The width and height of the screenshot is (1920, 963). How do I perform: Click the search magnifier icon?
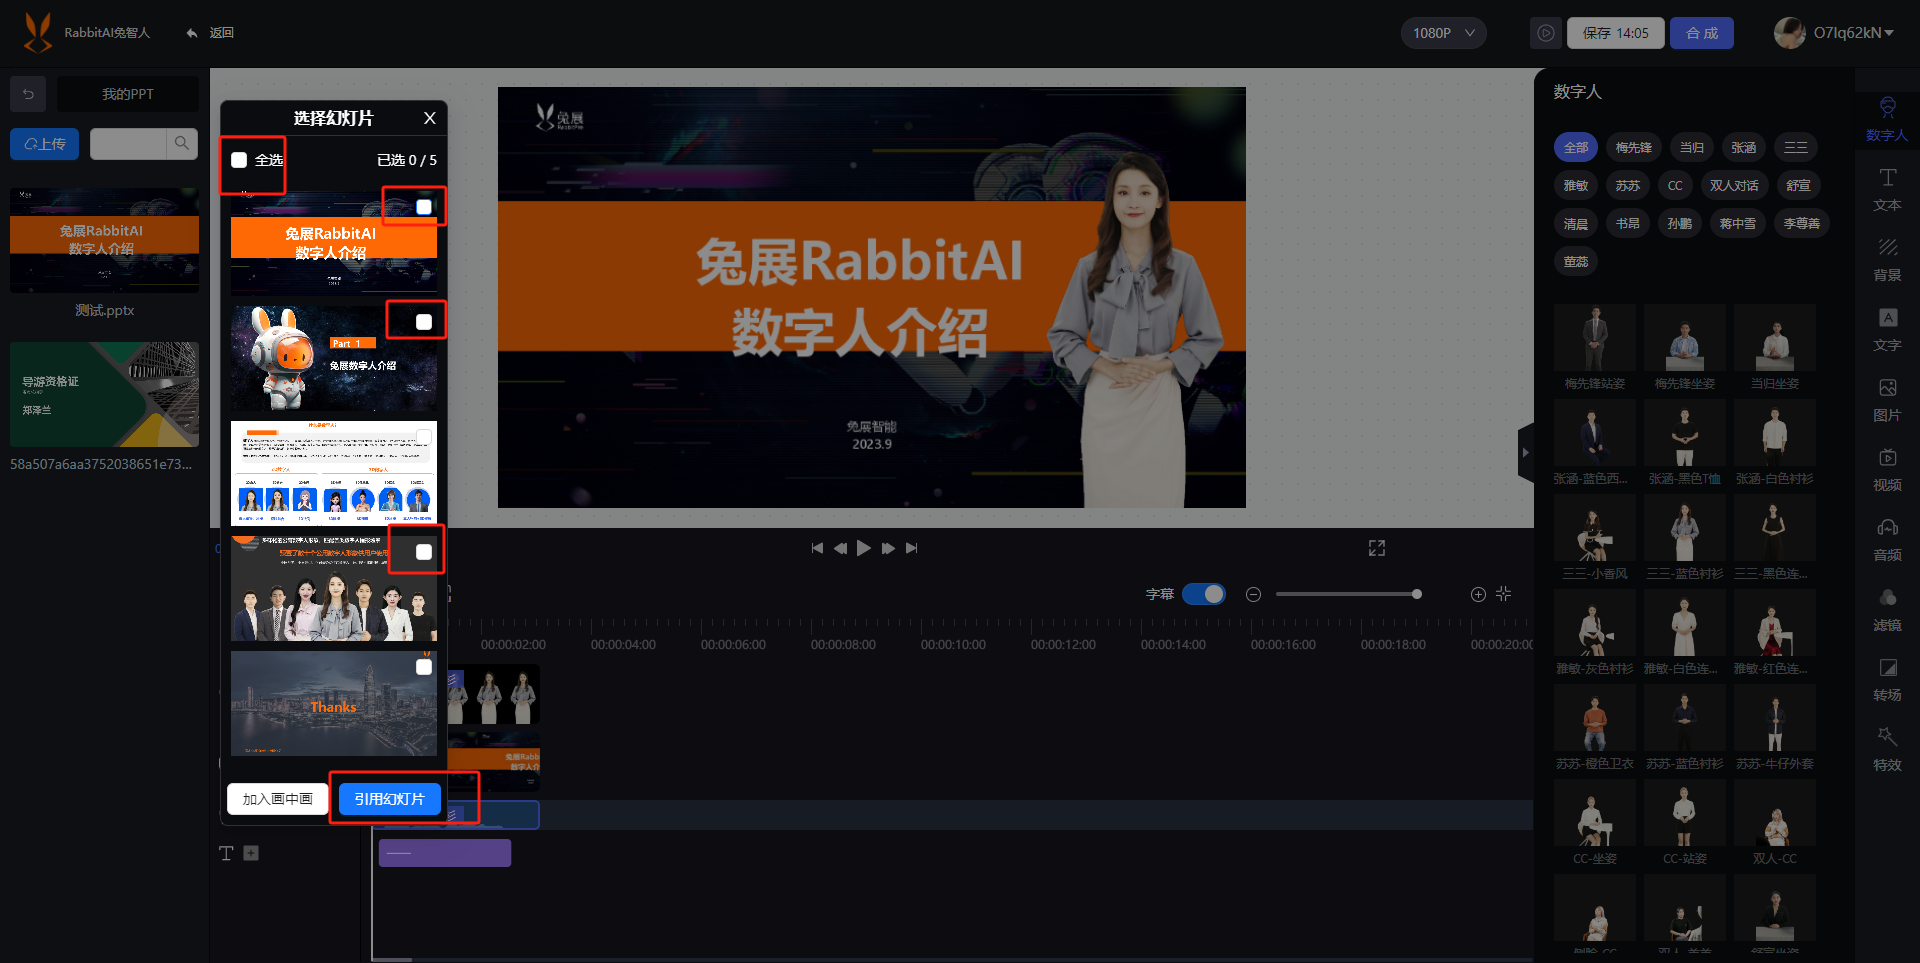pyautogui.click(x=181, y=144)
